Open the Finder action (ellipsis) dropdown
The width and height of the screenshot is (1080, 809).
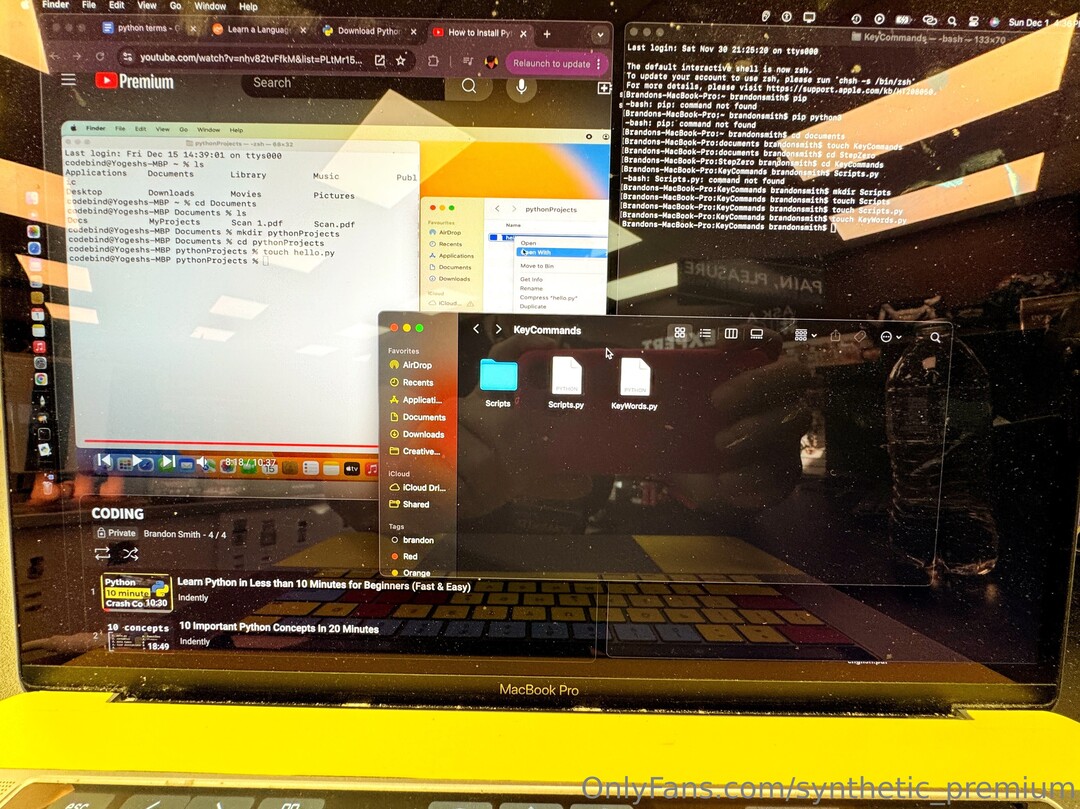890,337
